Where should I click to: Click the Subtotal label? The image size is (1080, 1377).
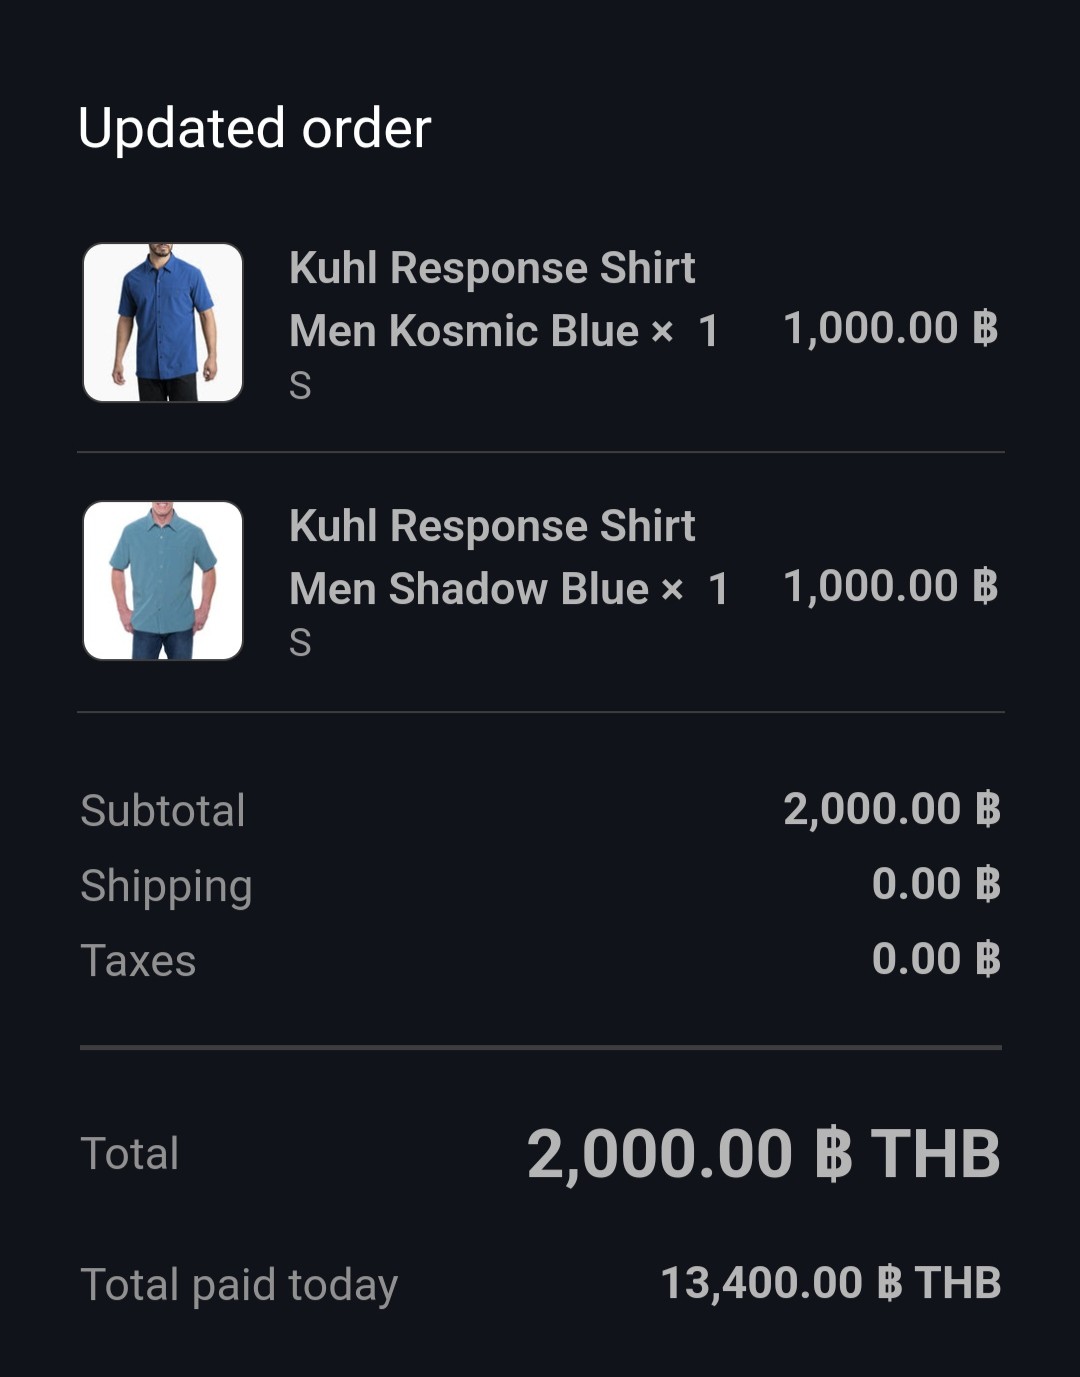pos(163,810)
